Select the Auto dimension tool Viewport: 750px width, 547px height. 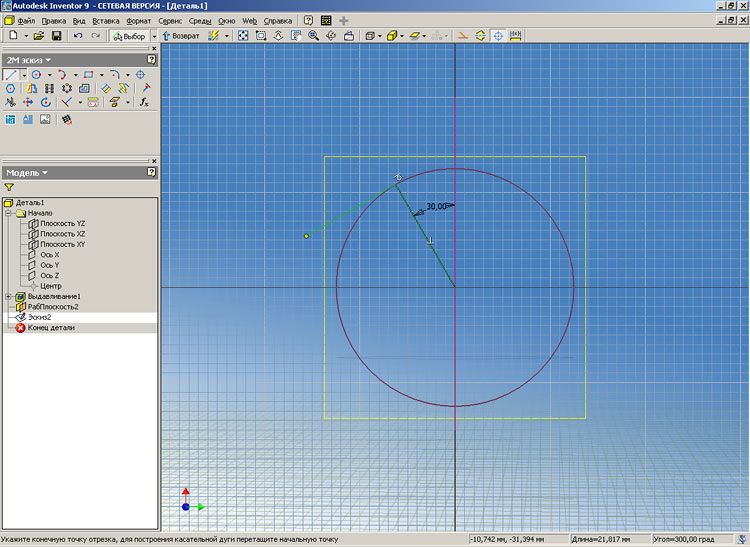tap(123, 88)
